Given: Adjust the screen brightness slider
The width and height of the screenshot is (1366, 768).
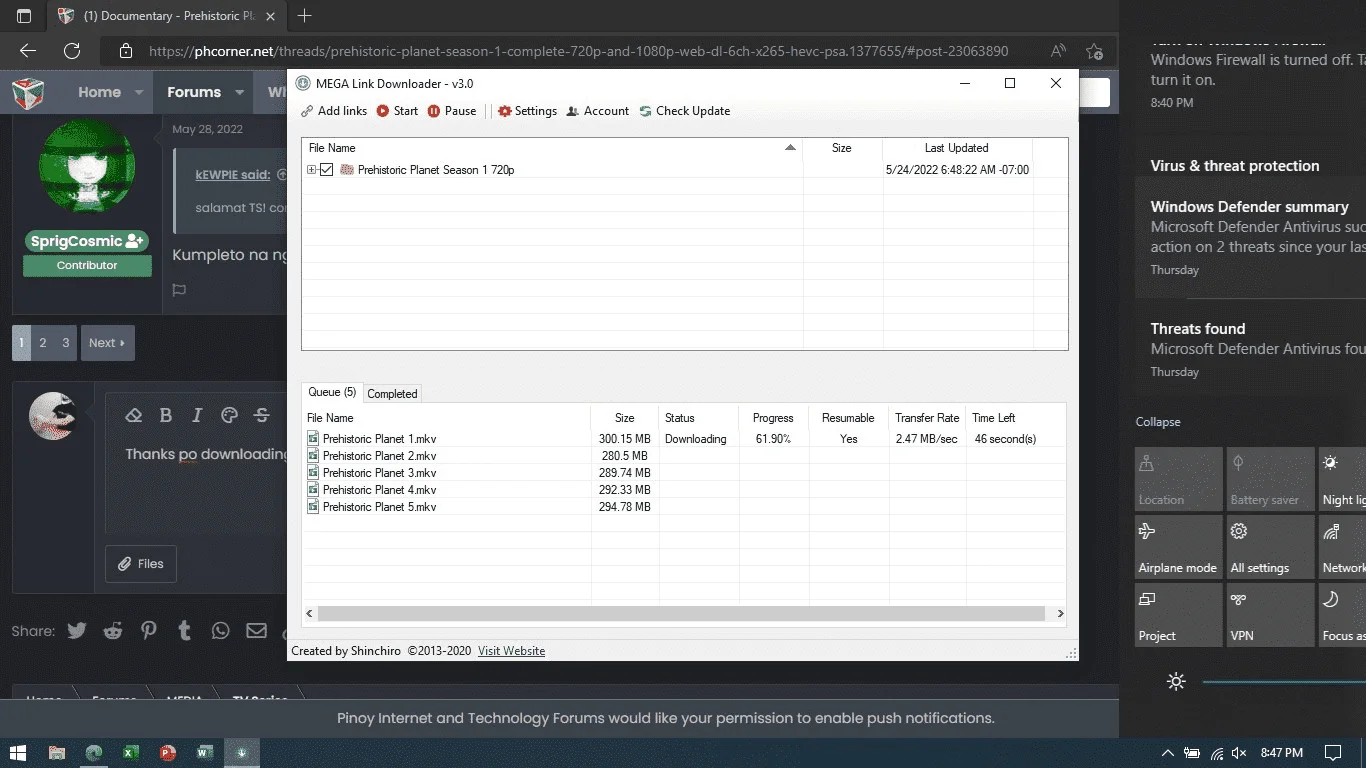Looking at the screenshot, I should [x=1284, y=682].
